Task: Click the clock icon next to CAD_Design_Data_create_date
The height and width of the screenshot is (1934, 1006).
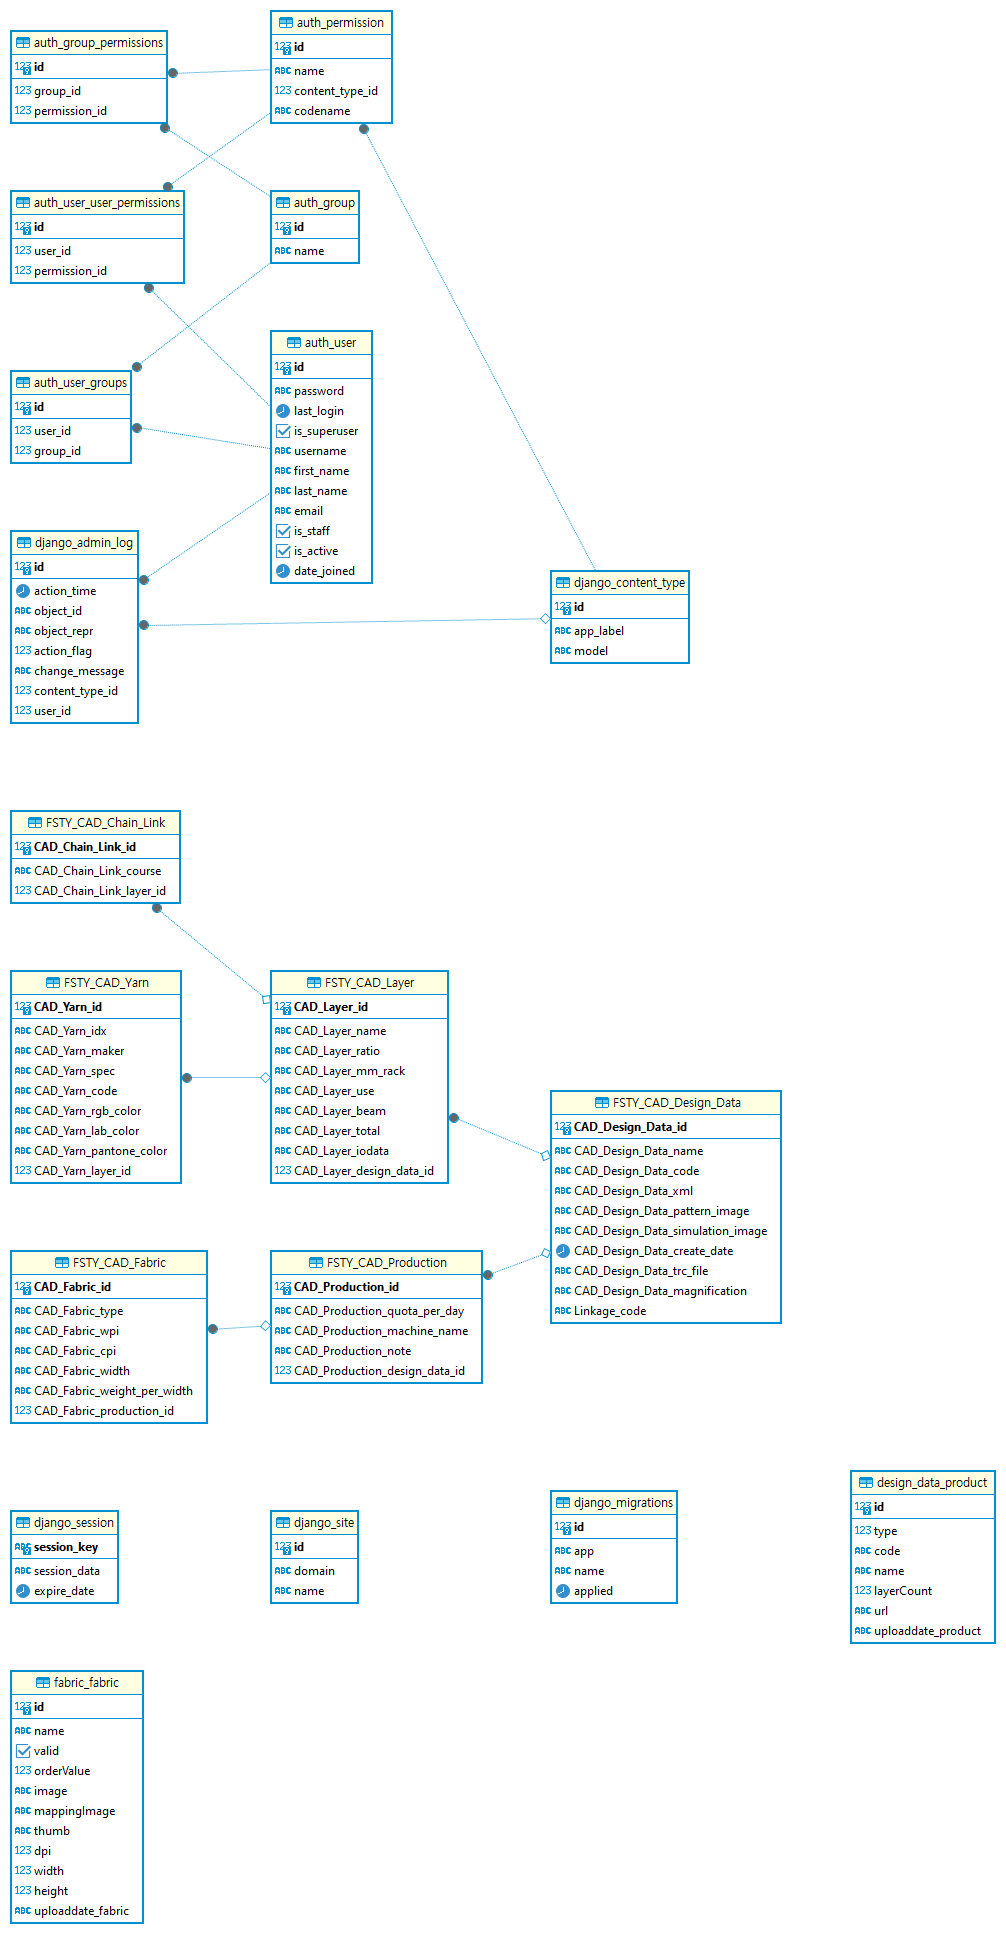Action: coord(563,1251)
